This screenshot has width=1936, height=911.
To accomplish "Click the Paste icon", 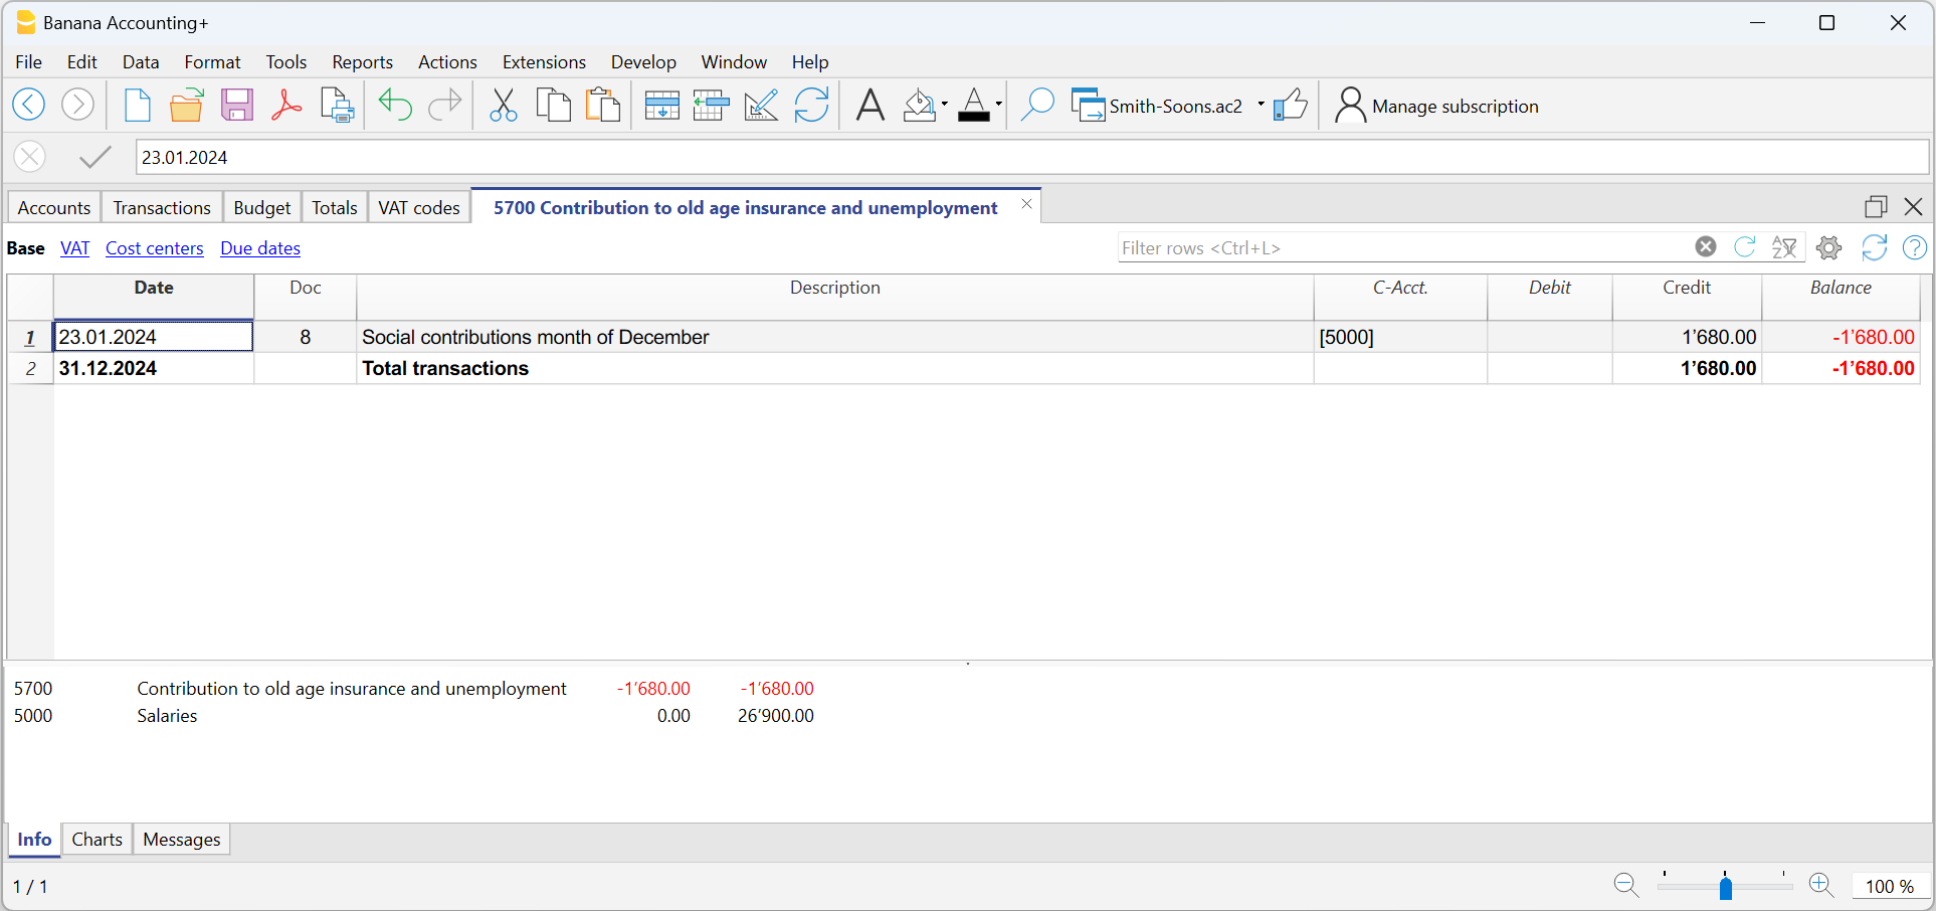I will [x=603, y=104].
